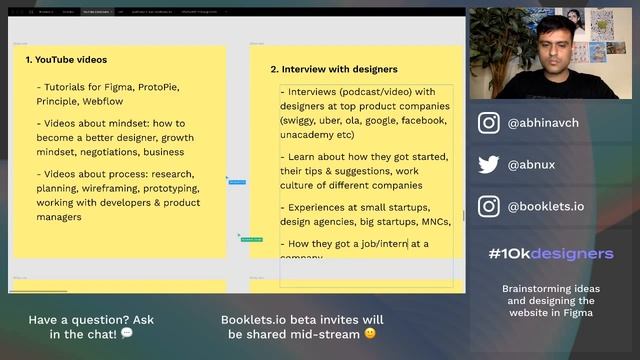Click the canvas horizontal scrollbar thumb
This screenshot has width=640, height=360.
(39, 291)
